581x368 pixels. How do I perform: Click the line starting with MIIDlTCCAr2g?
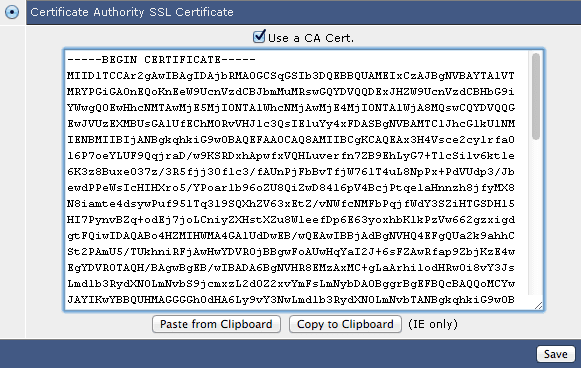click(290, 76)
